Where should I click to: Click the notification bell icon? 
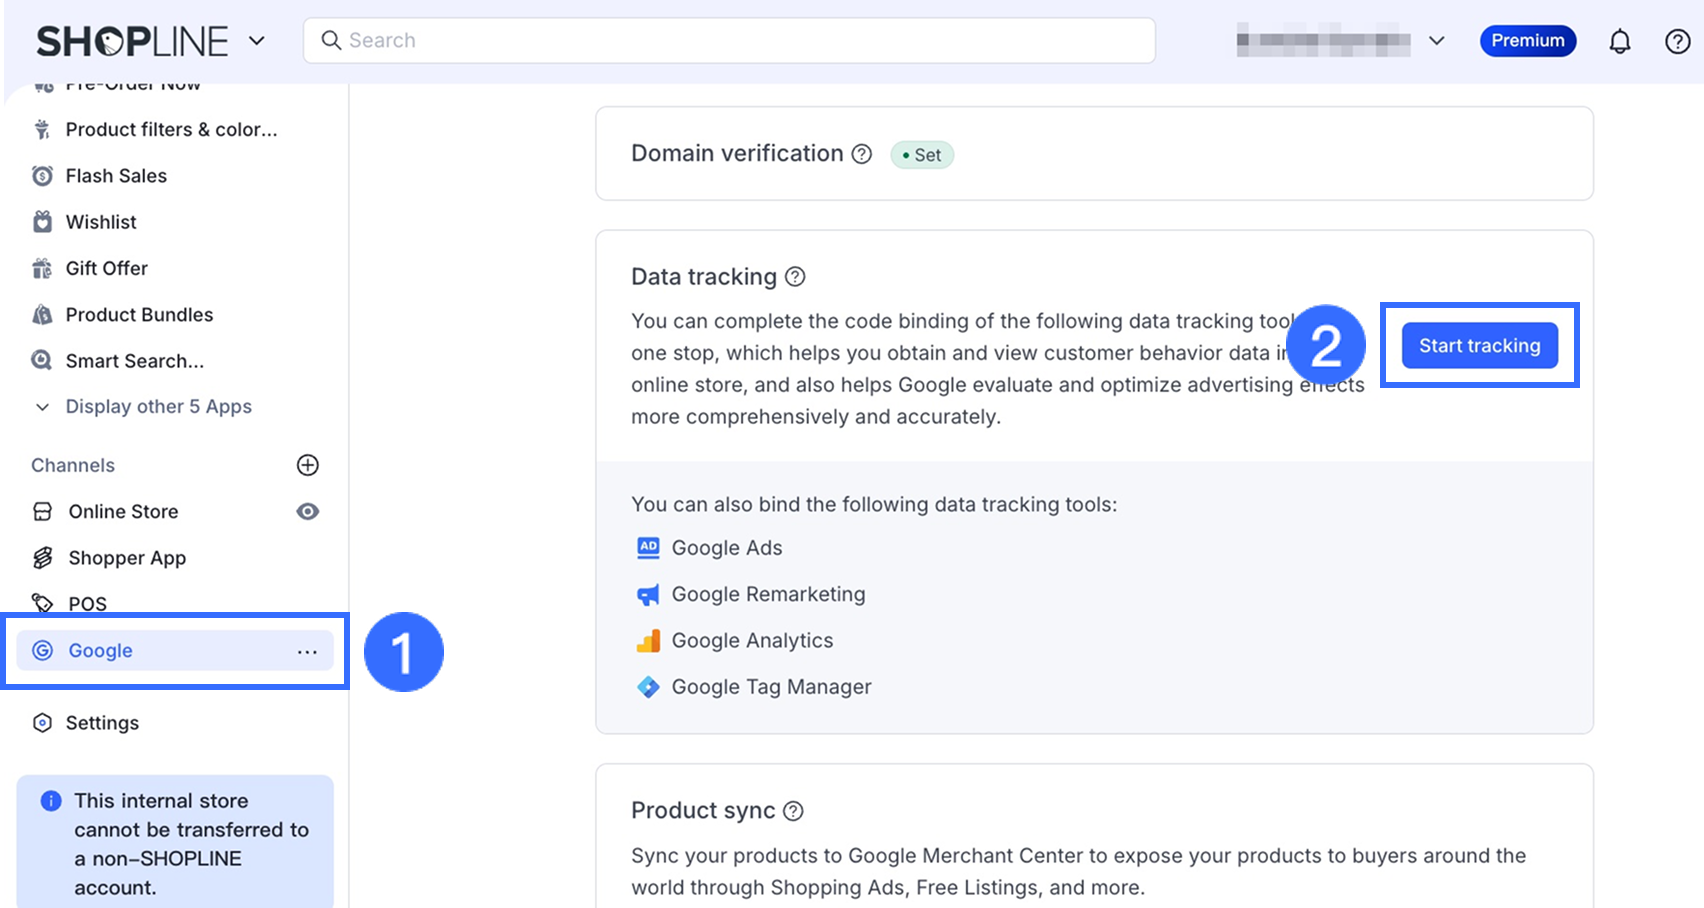(x=1619, y=41)
